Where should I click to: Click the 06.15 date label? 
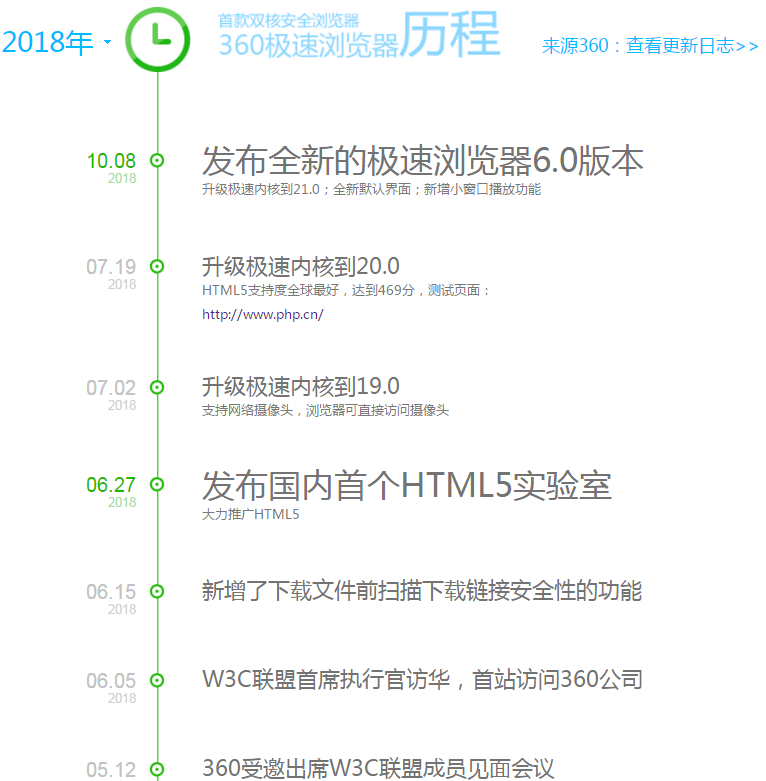click(x=111, y=592)
